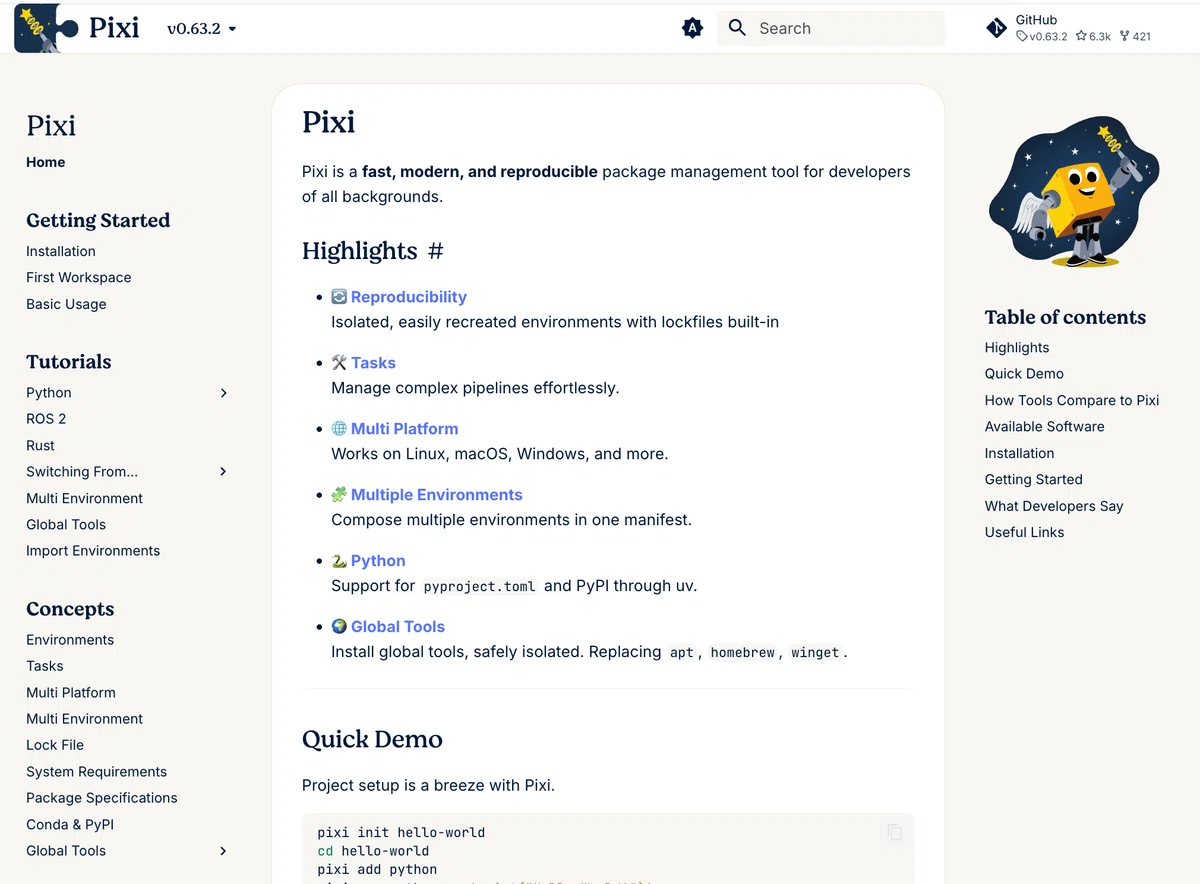The width and height of the screenshot is (1200, 884).
Task: Click the Pixi site title text
Action: pos(114,28)
